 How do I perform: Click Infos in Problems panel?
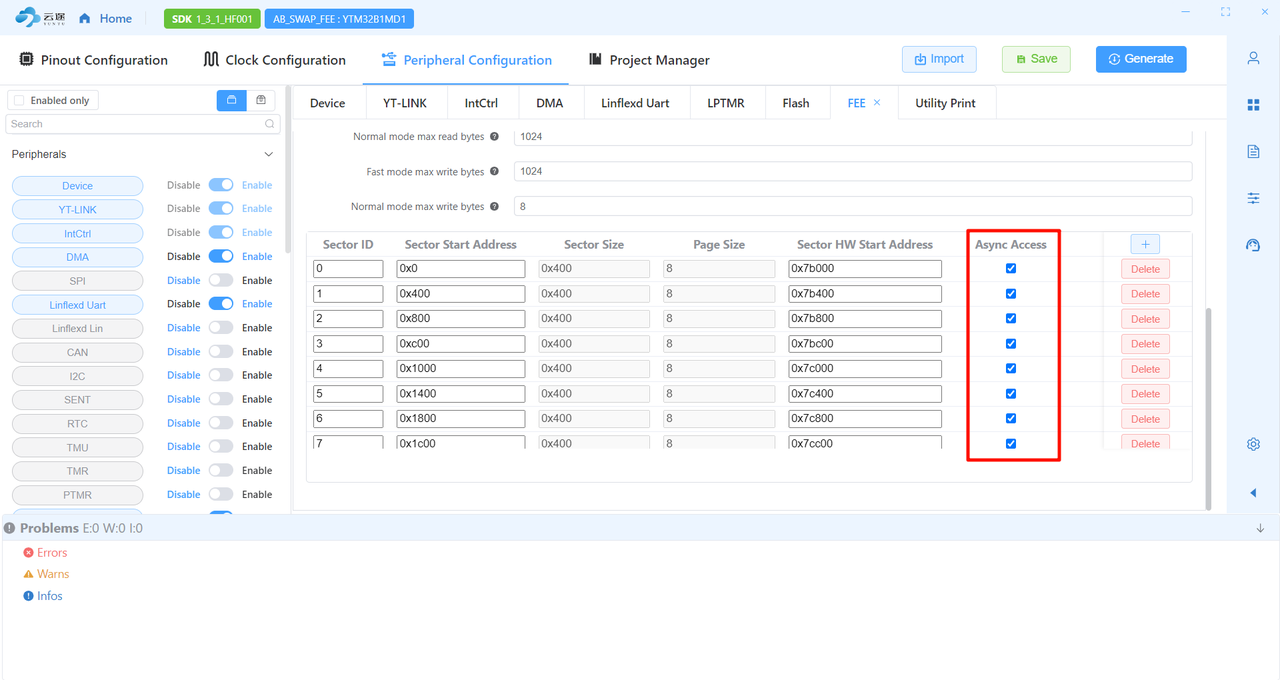pos(50,596)
